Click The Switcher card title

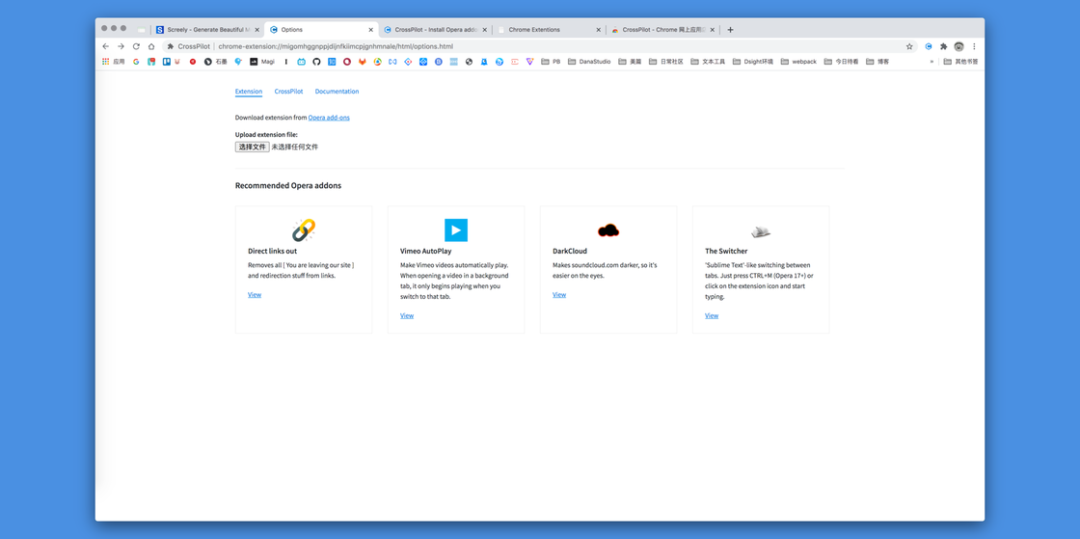tap(726, 251)
